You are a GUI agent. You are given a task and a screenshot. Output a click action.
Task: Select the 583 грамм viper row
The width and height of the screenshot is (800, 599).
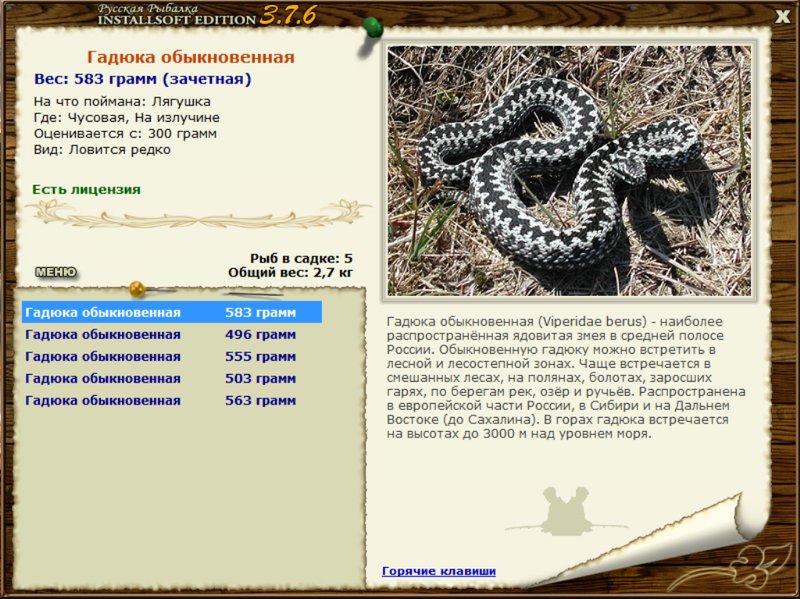172,312
